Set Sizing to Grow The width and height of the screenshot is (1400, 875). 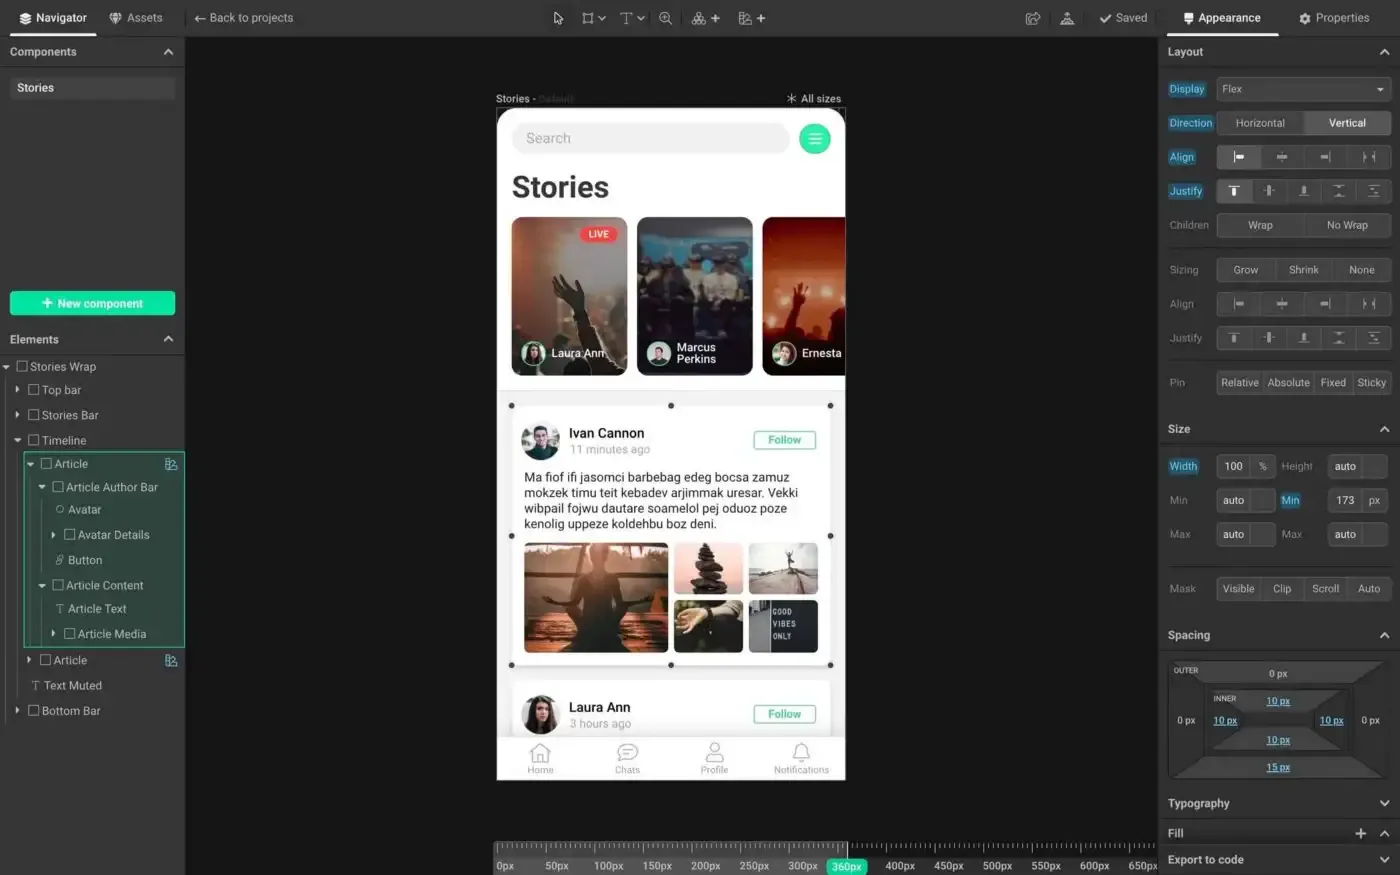click(x=1246, y=270)
